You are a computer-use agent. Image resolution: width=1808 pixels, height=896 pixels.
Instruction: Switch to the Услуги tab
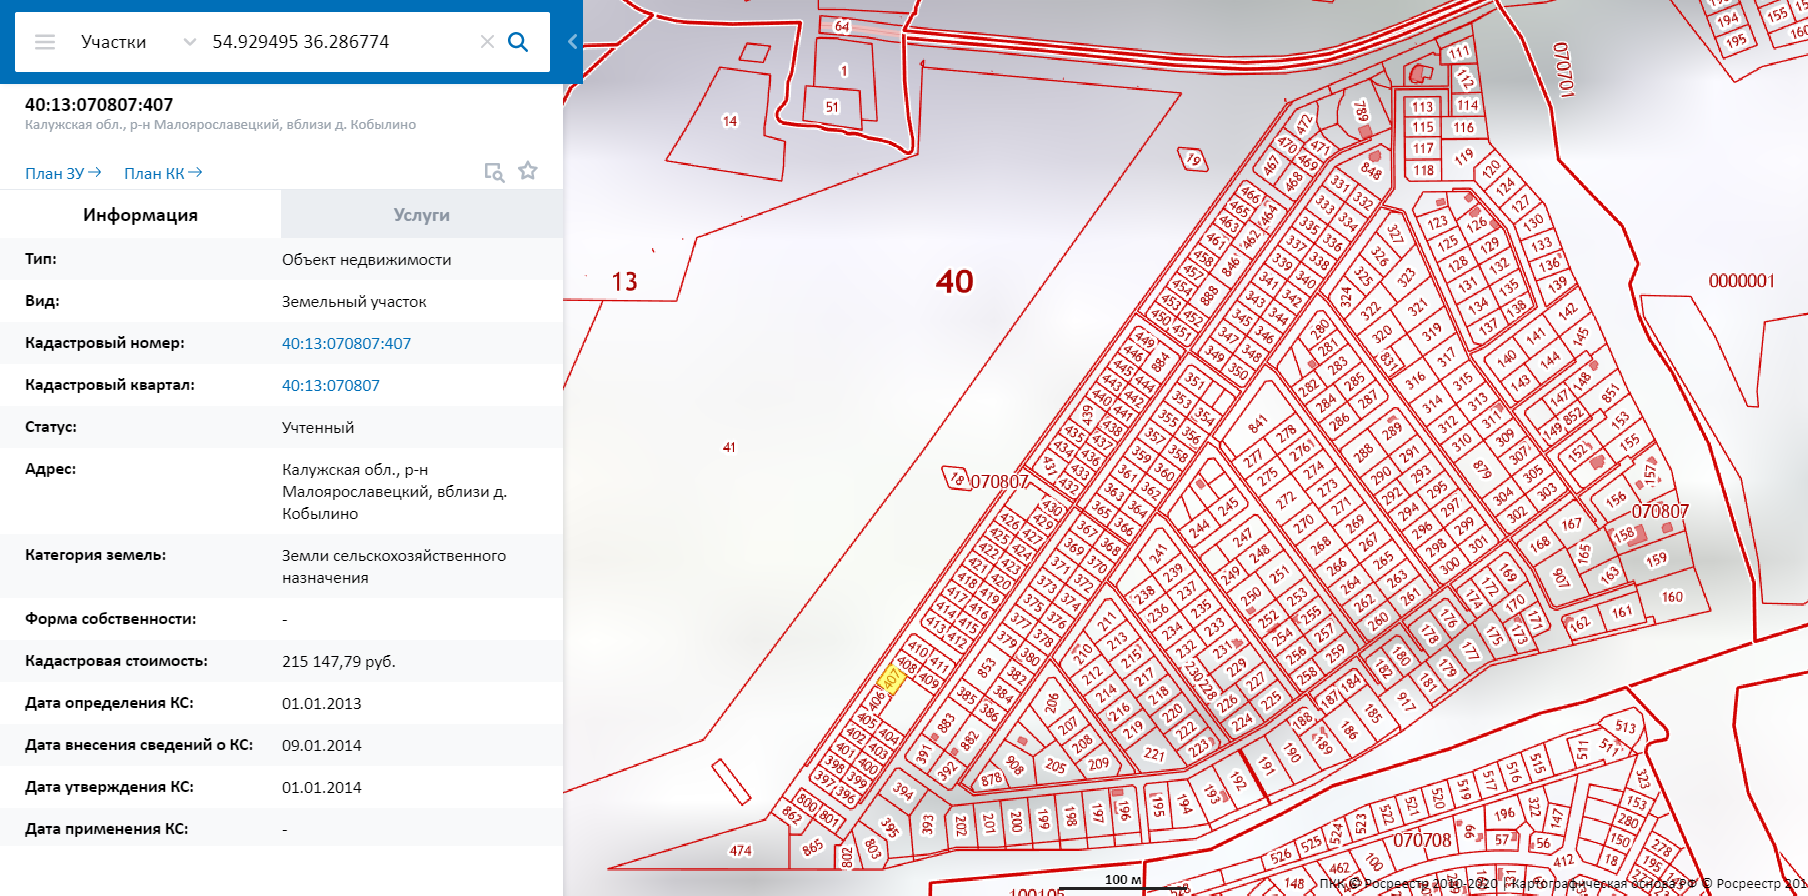[422, 215]
